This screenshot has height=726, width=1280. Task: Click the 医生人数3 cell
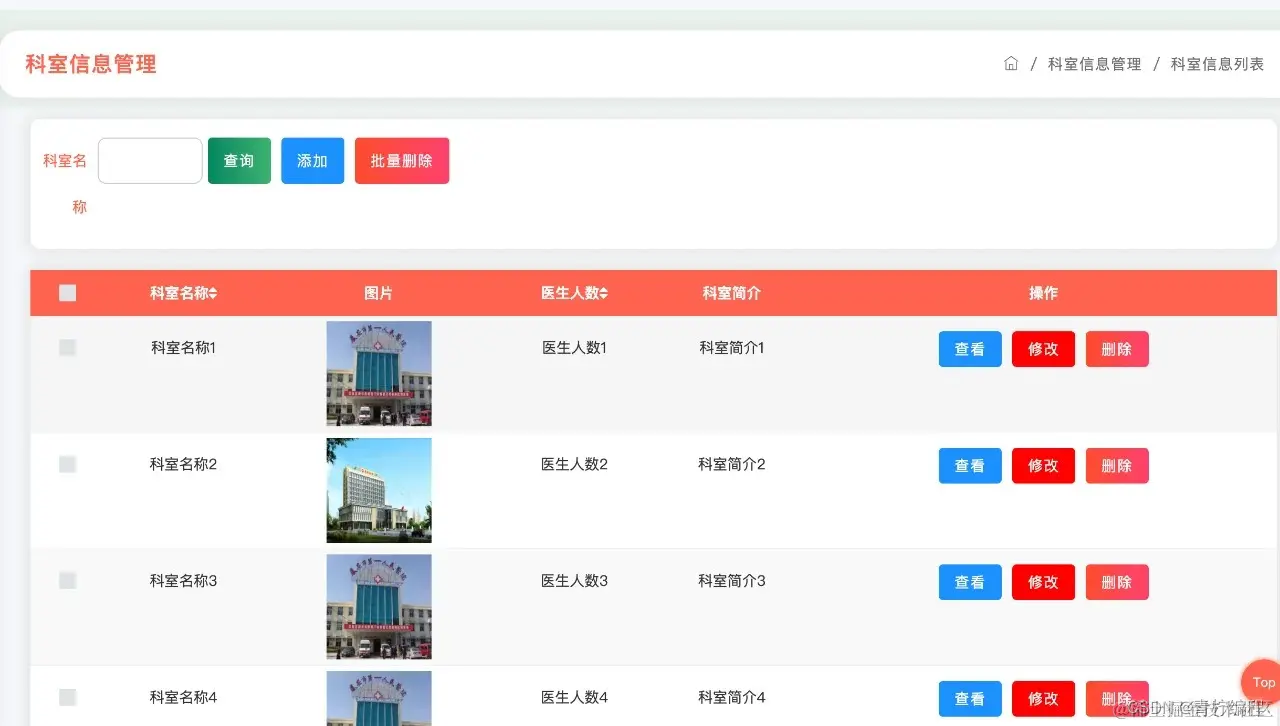point(574,580)
